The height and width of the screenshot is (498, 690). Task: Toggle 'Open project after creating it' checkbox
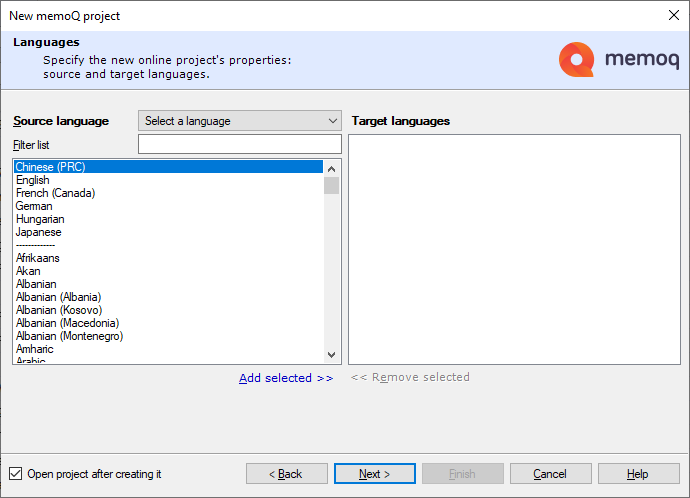(15, 474)
